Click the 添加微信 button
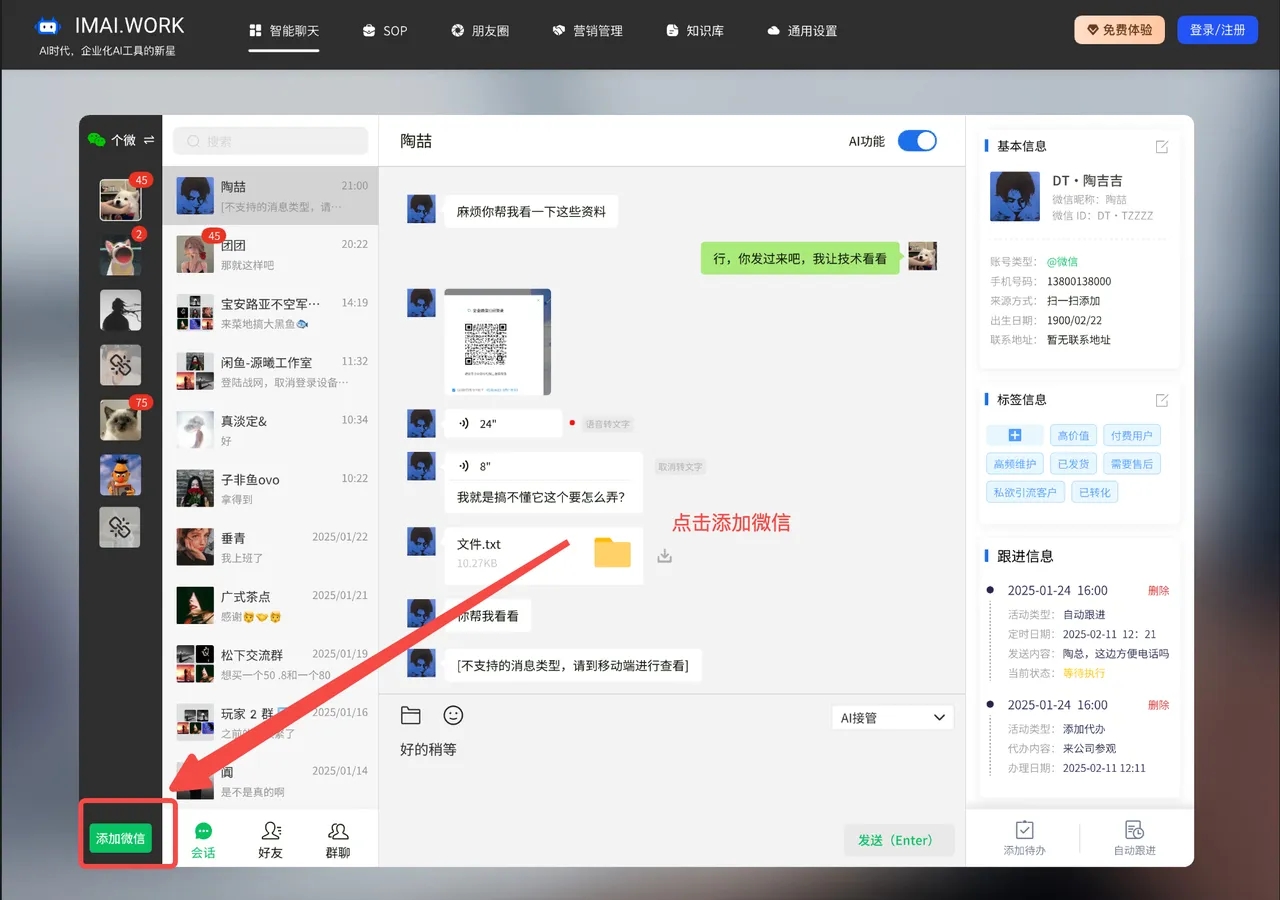 point(120,838)
